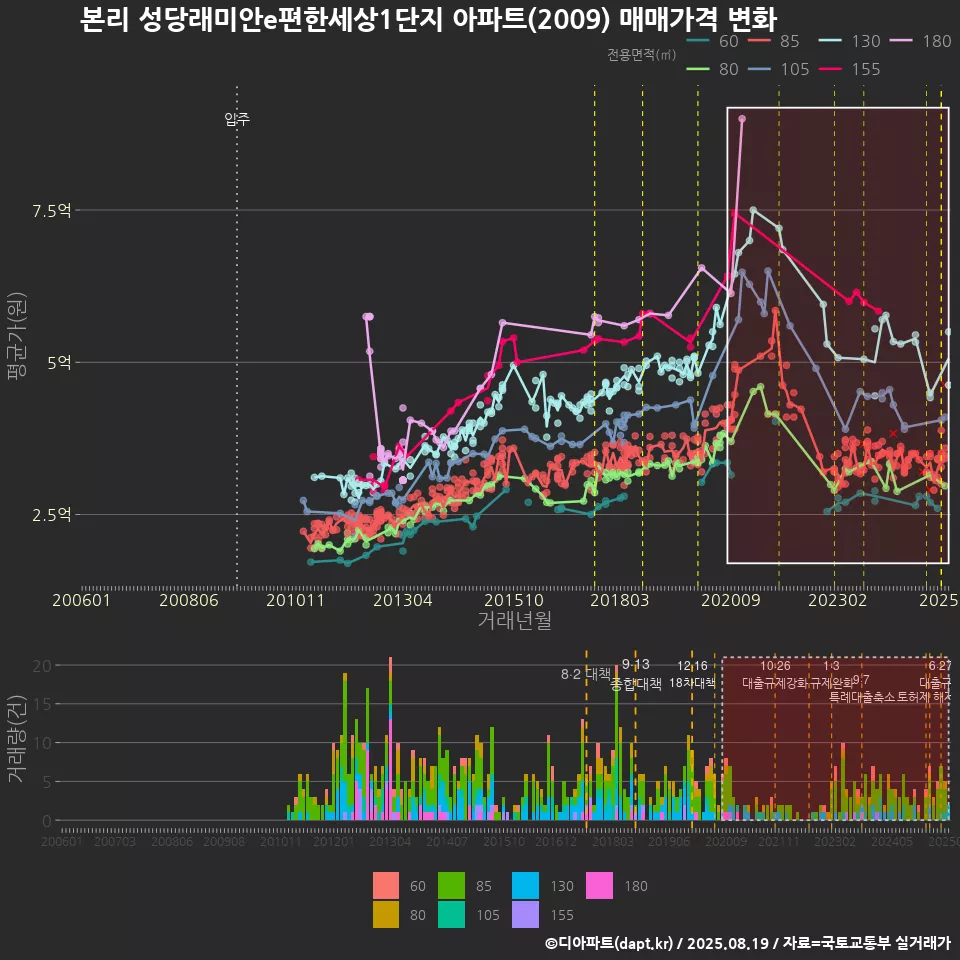
Task: Click the 8·2 대책 policy annotation
Action: [586, 675]
